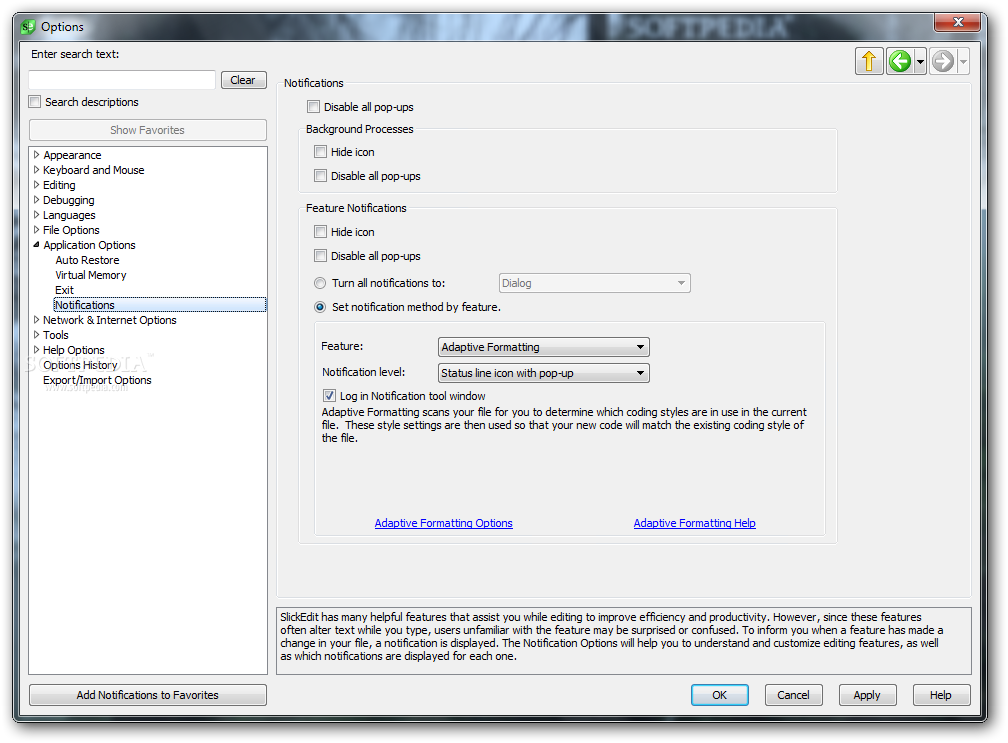Open Adaptive Formatting Options link
1008x743 pixels.
pos(444,523)
